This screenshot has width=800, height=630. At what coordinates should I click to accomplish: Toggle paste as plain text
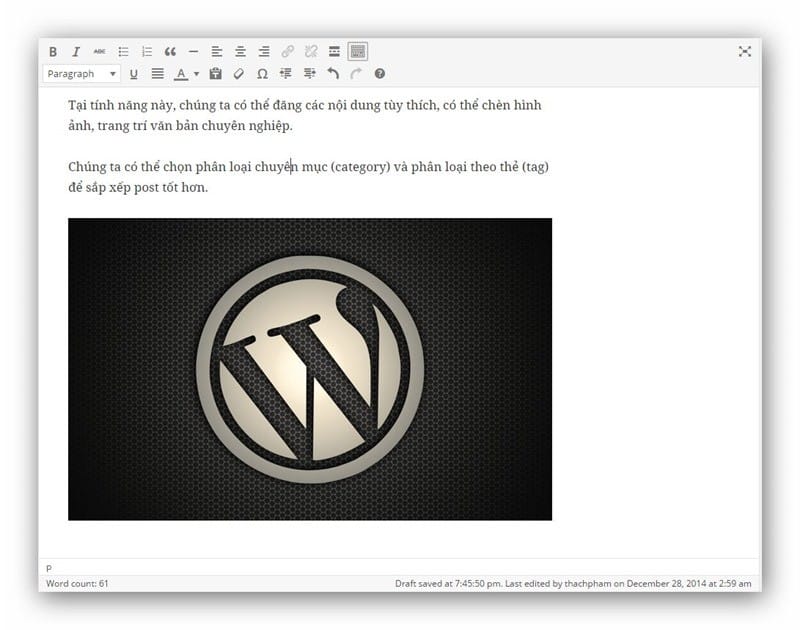[x=215, y=74]
